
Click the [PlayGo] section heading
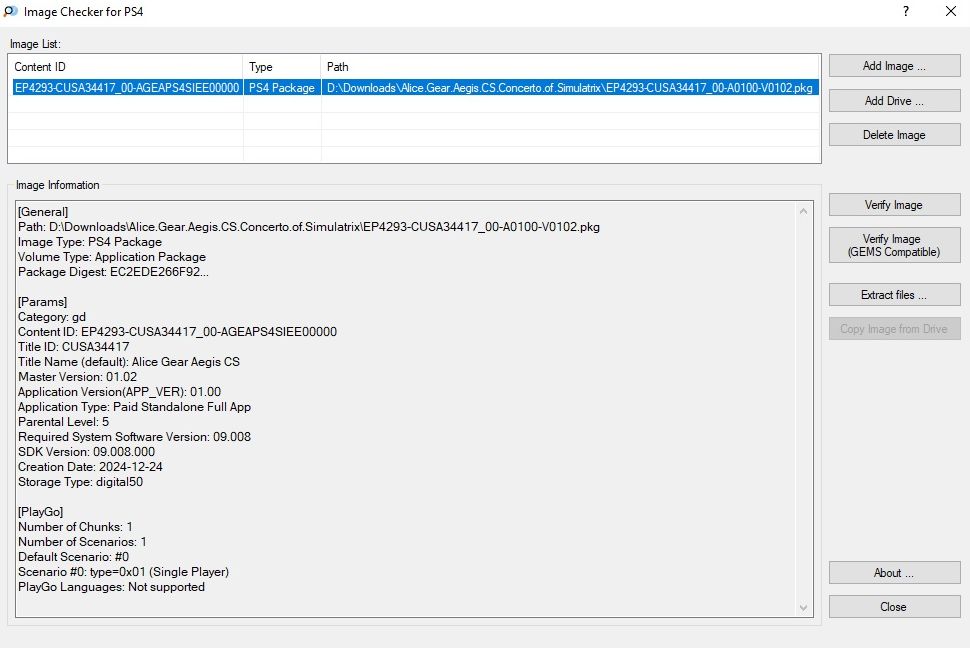[41, 512]
